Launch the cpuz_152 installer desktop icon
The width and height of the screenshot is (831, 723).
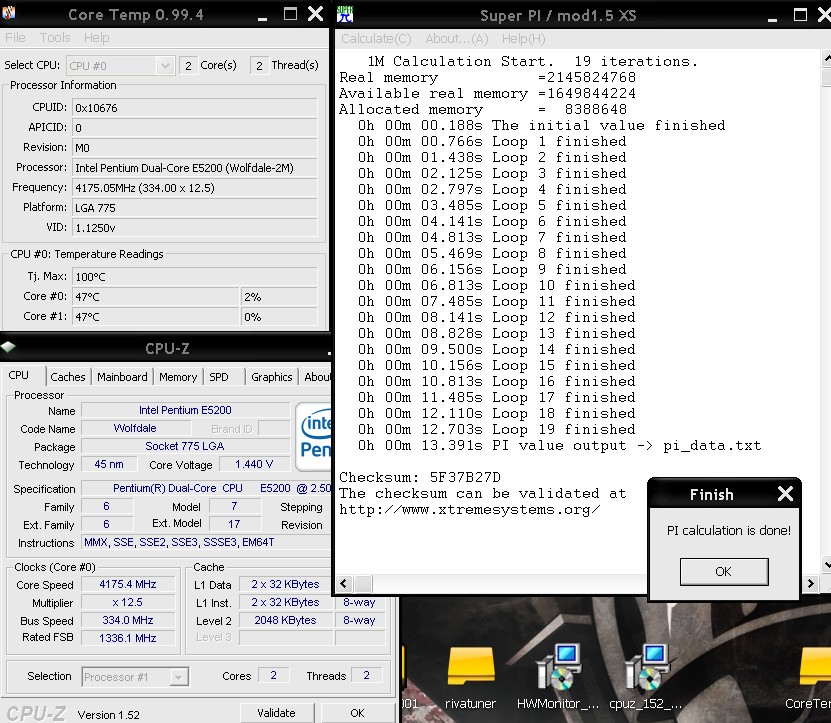pos(646,678)
